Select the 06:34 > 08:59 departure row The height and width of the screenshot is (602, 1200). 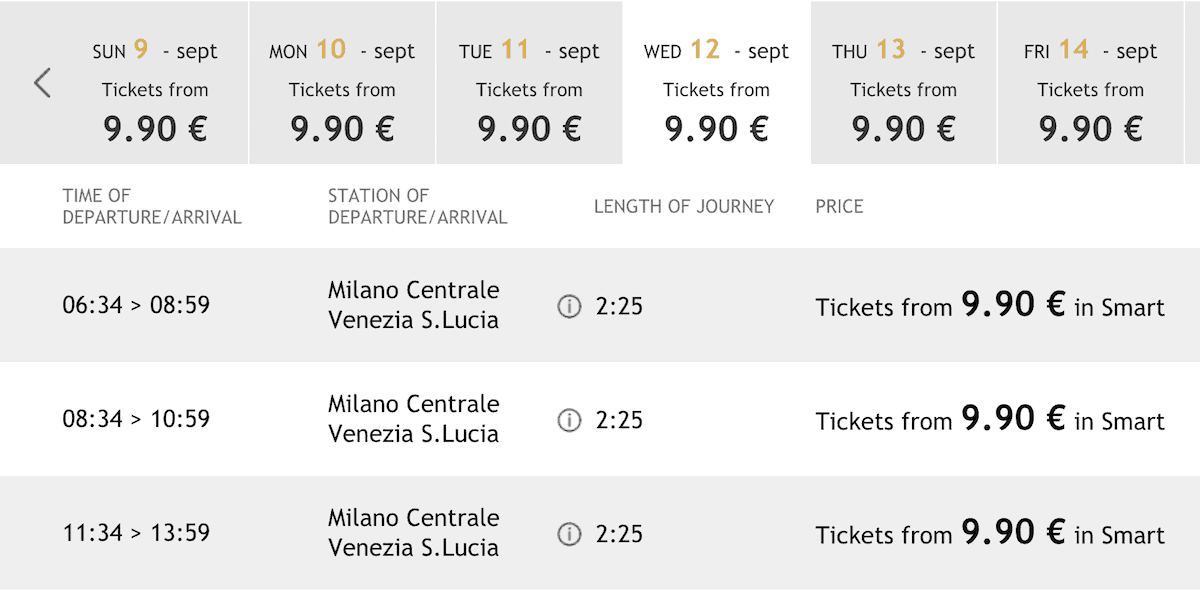(136, 305)
